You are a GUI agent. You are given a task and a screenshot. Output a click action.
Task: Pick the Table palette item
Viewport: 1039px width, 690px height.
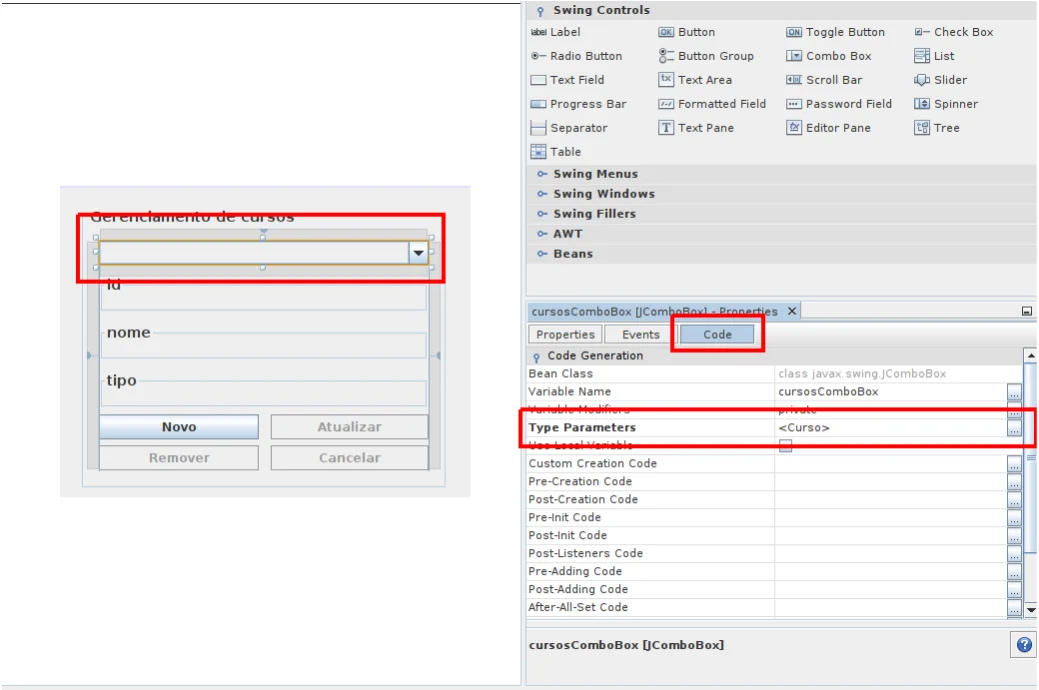555,152
